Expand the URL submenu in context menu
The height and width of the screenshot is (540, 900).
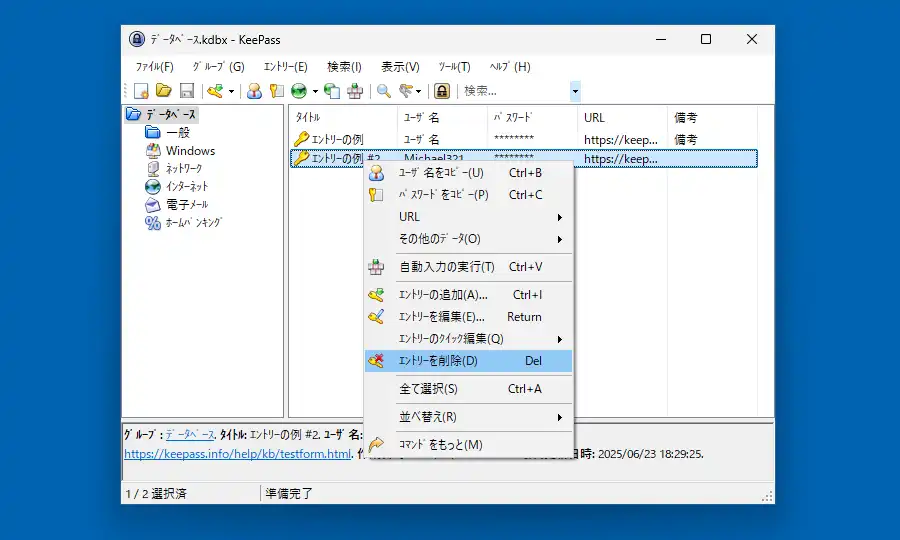click(x=468, y=217)
